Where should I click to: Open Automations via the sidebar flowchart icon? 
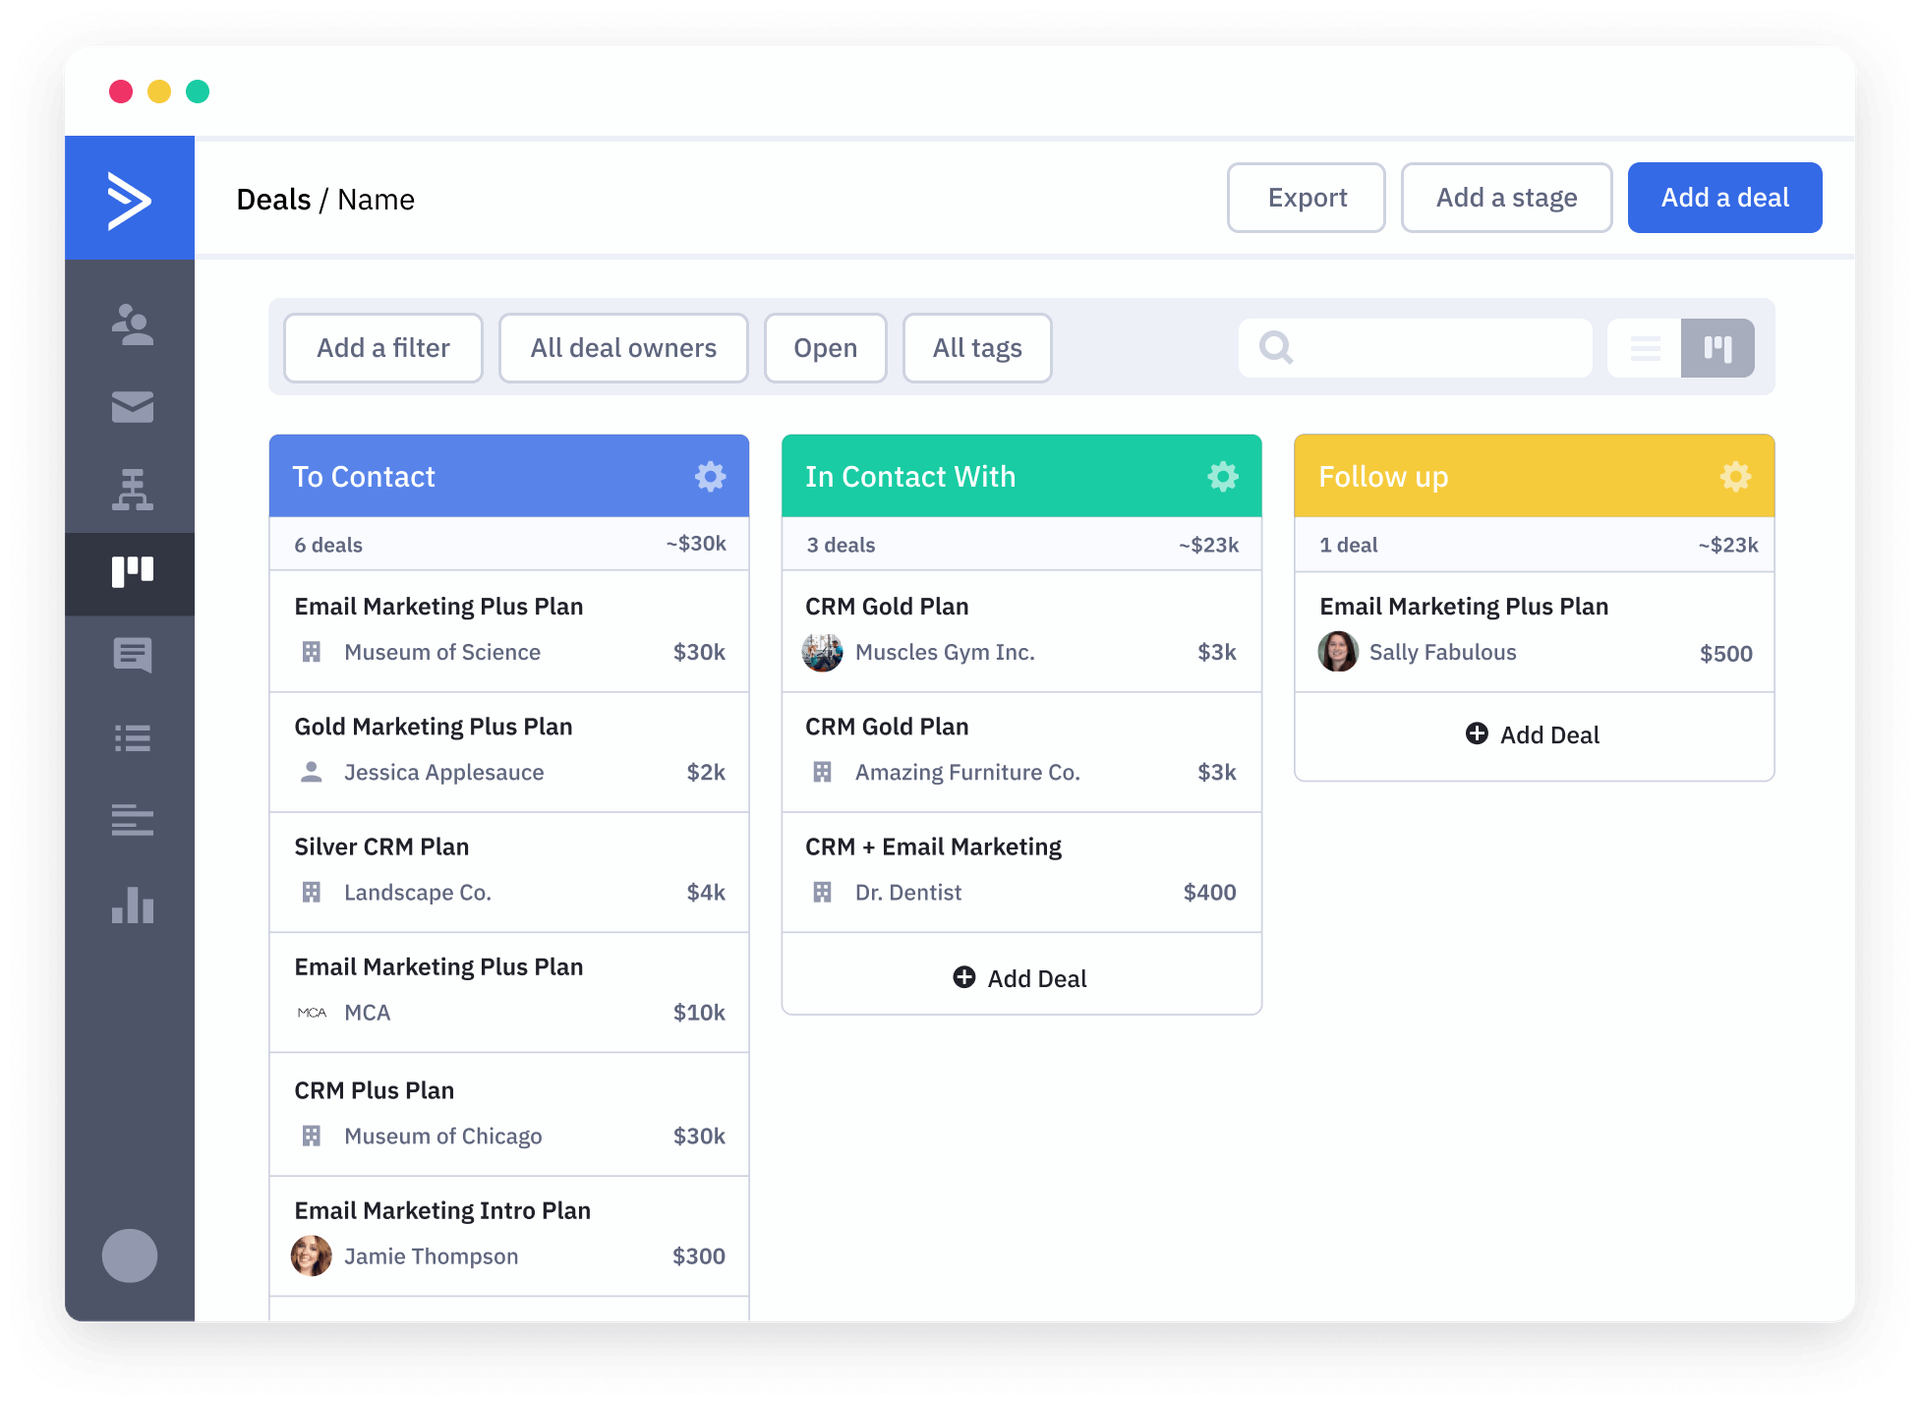tap(132, 490)
